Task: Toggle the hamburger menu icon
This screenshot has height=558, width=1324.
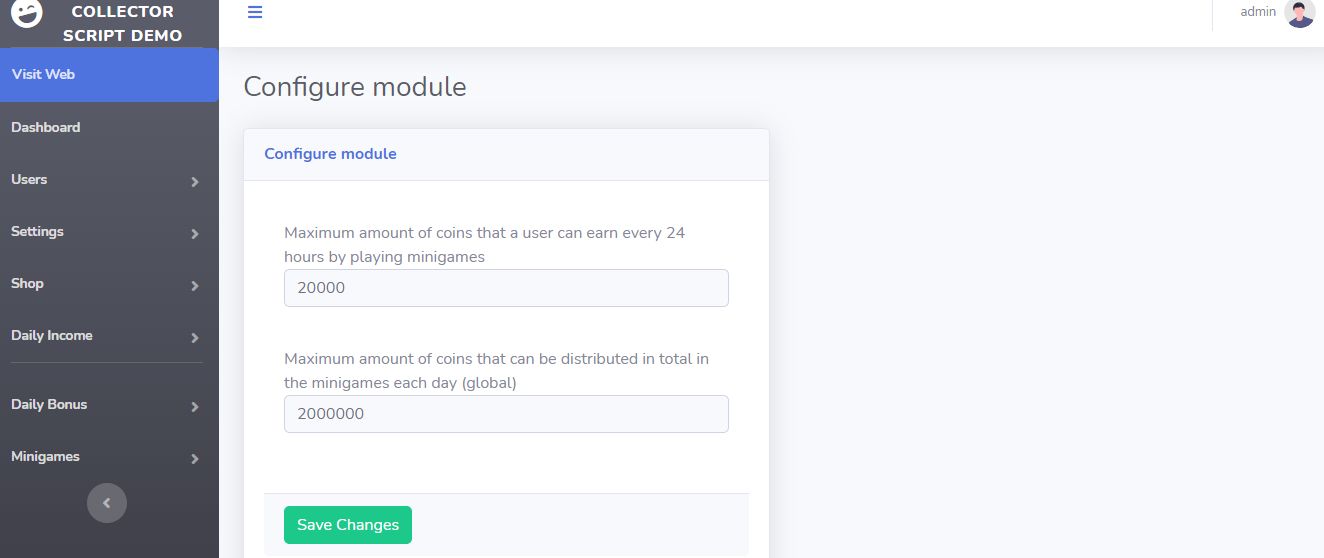Action: 255,13
